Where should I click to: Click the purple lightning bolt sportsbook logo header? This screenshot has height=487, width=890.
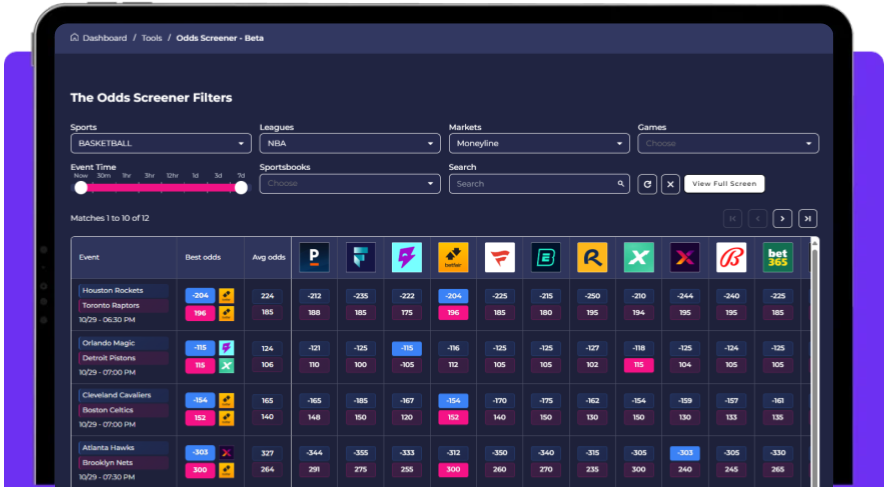[x=407, y=257]
